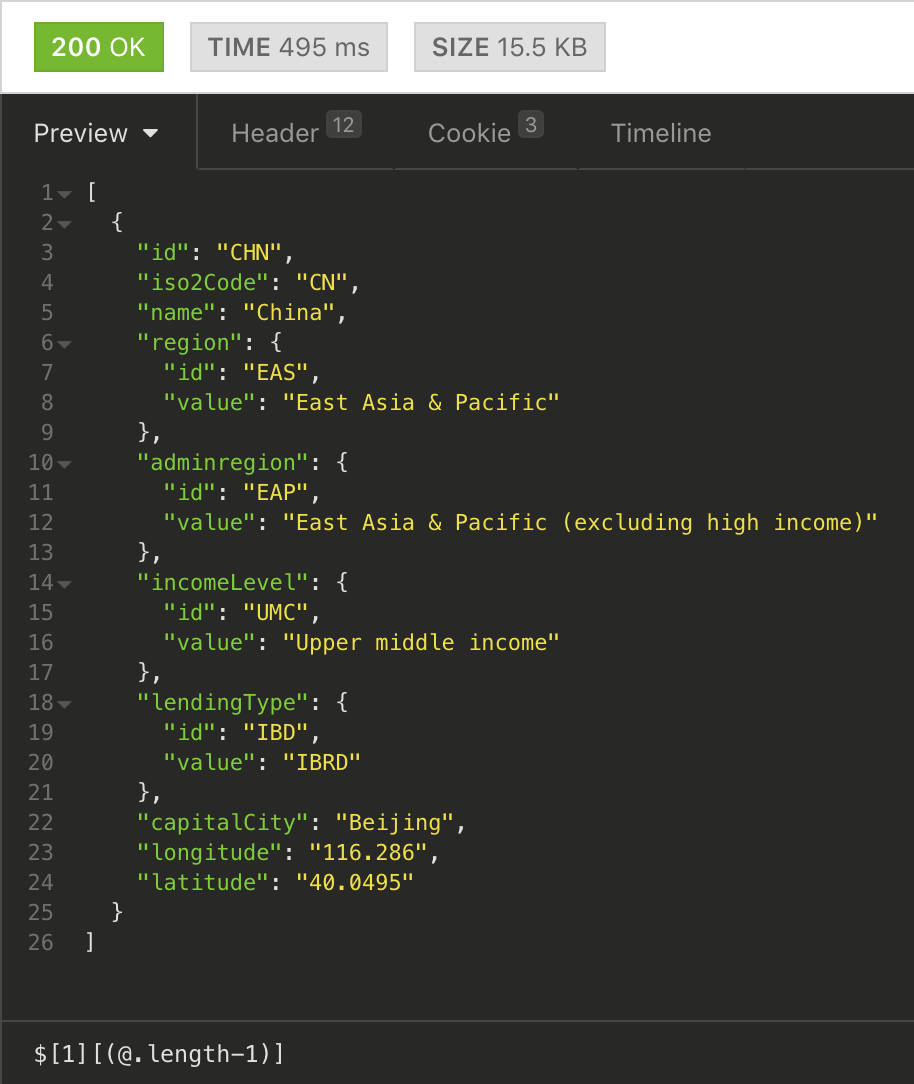This screenshot has width=914, height=1084.
Task: Collapse the object fold arrow on line 2
Action: click(64, 225)
